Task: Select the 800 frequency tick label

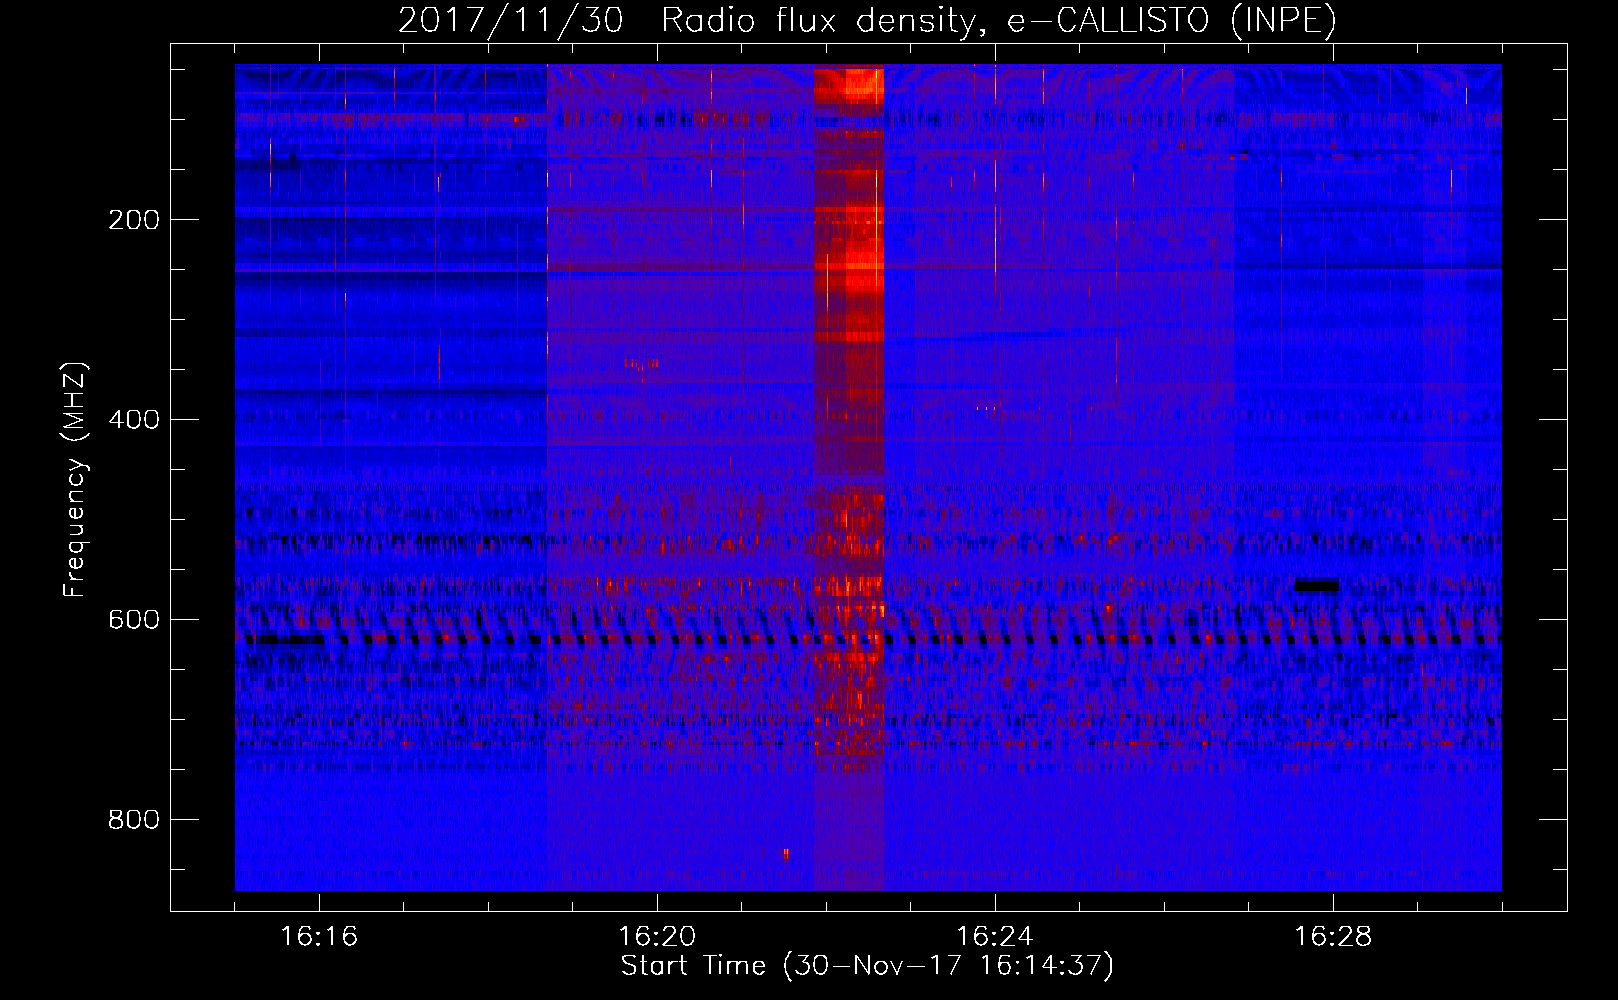Action: point(134,820)
